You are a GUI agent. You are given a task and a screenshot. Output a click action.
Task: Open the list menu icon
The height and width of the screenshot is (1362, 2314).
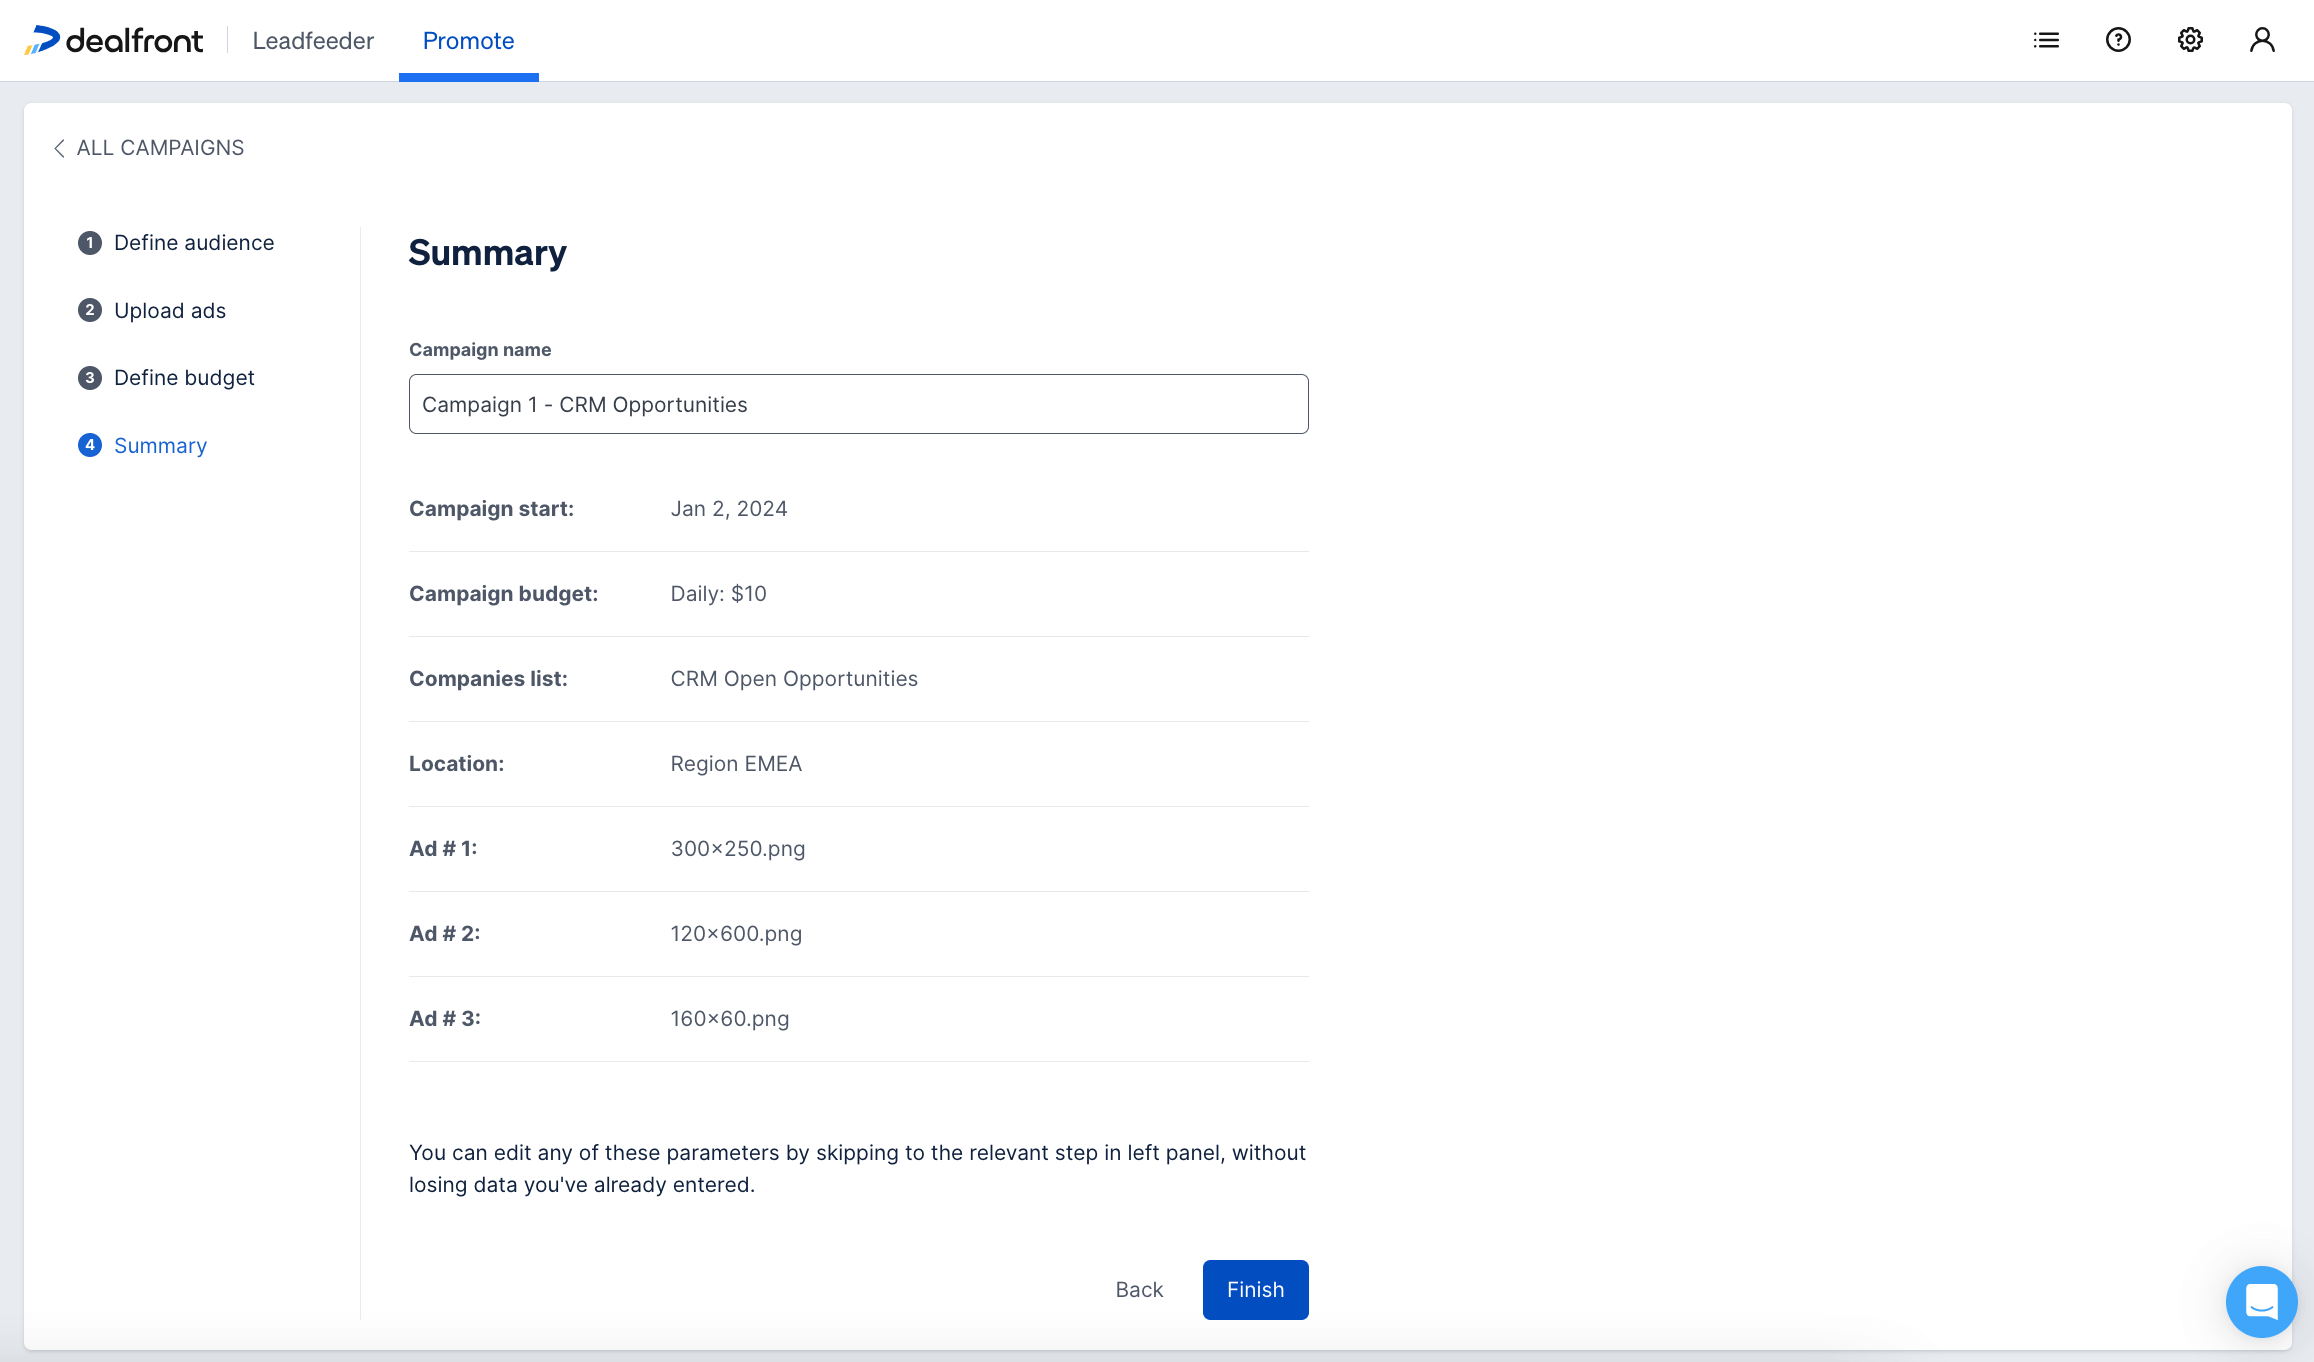2046,40
